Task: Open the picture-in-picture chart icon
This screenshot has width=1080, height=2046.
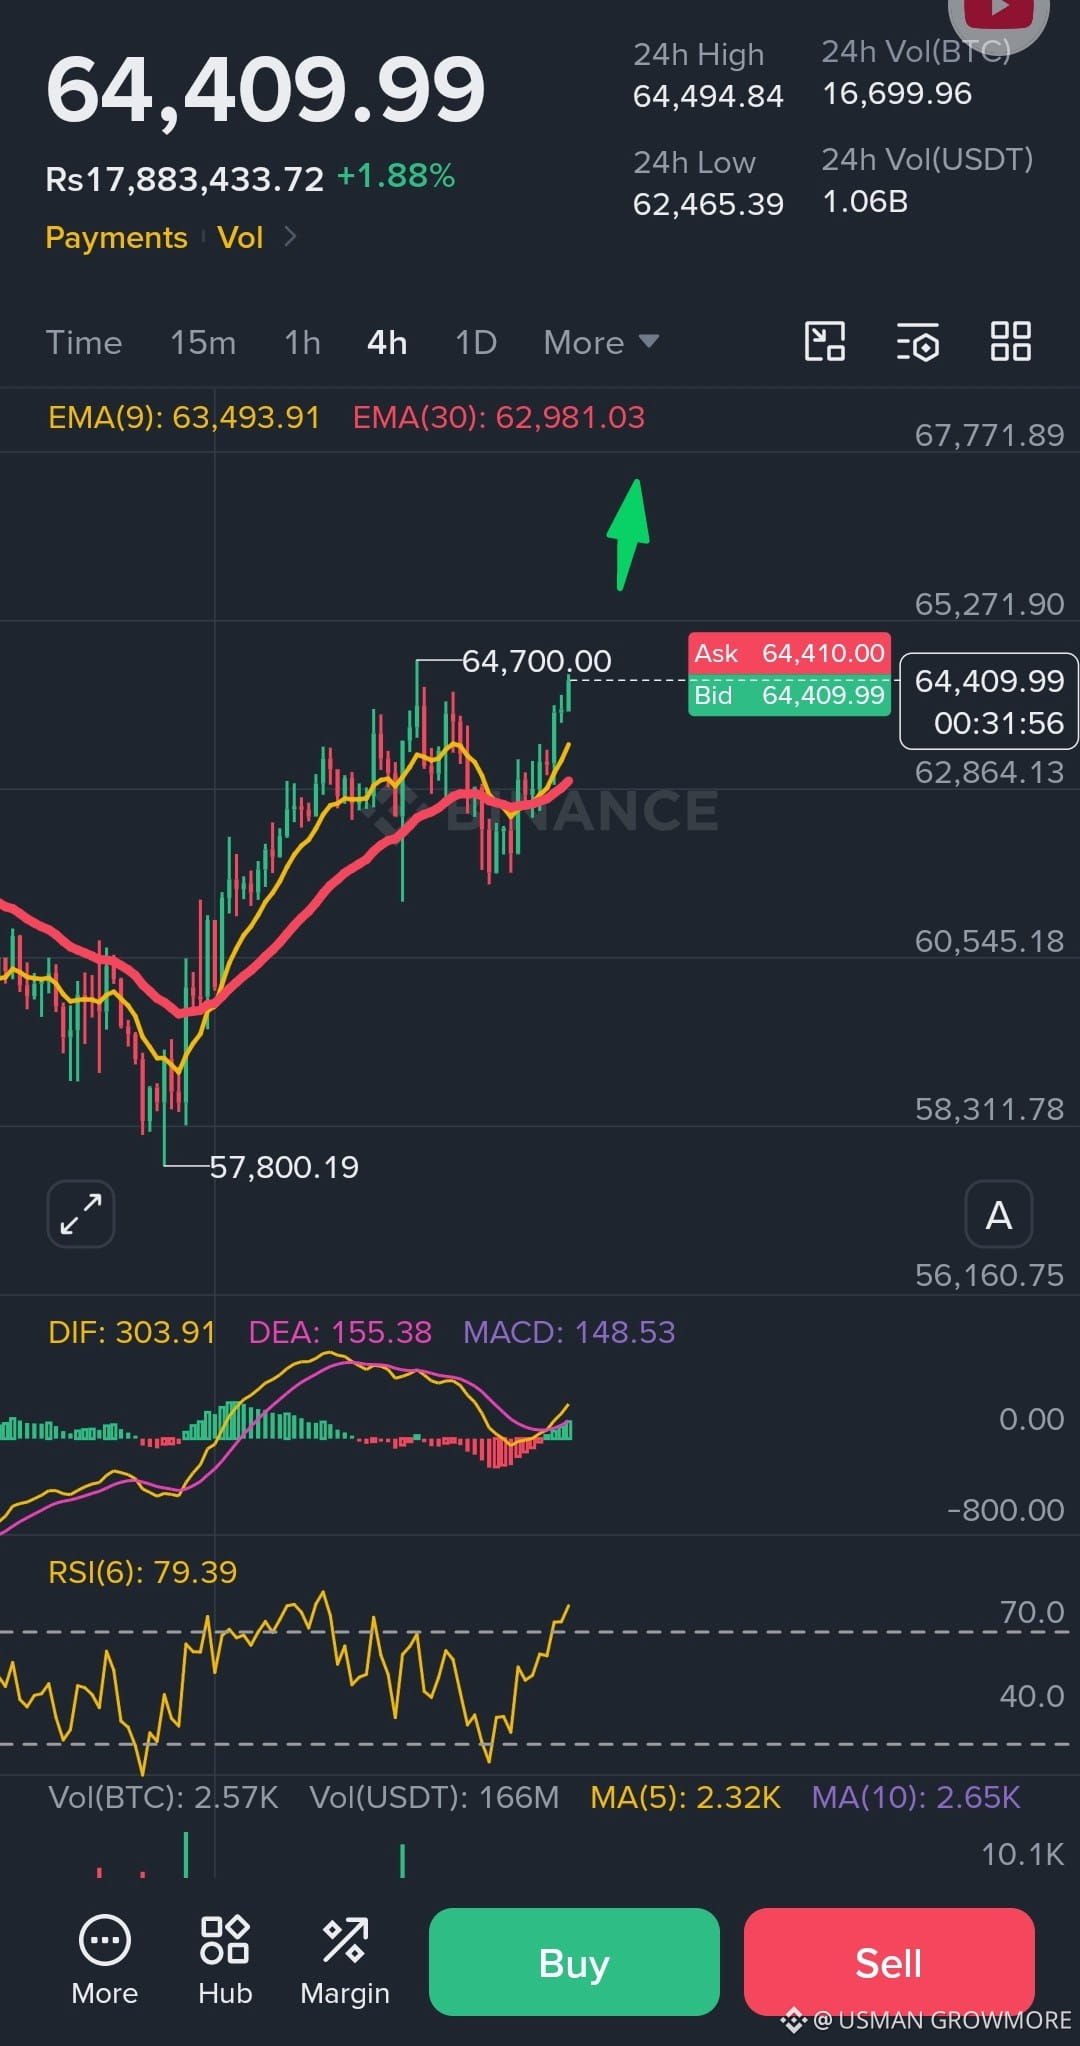Action: (825, 342)
